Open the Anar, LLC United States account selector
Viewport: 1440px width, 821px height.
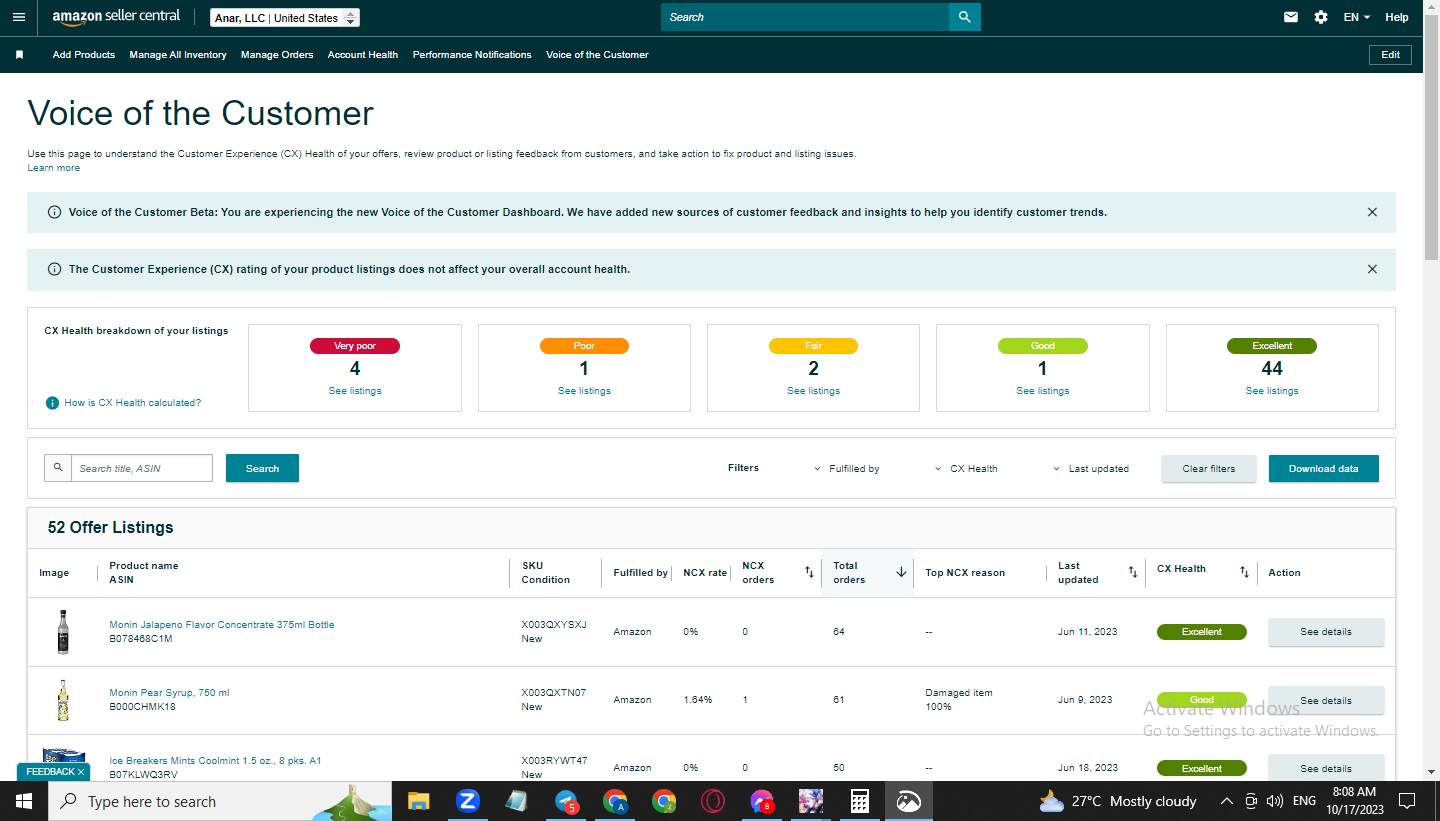(x=285, y=18)
